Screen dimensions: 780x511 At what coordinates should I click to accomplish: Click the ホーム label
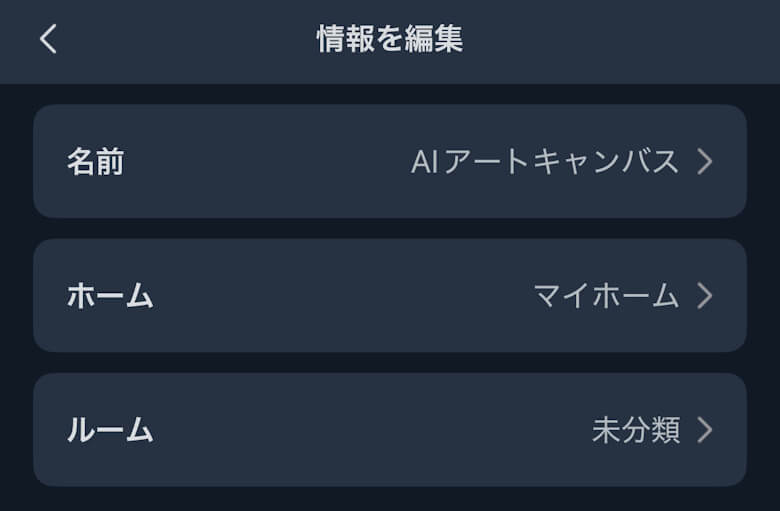110,295
